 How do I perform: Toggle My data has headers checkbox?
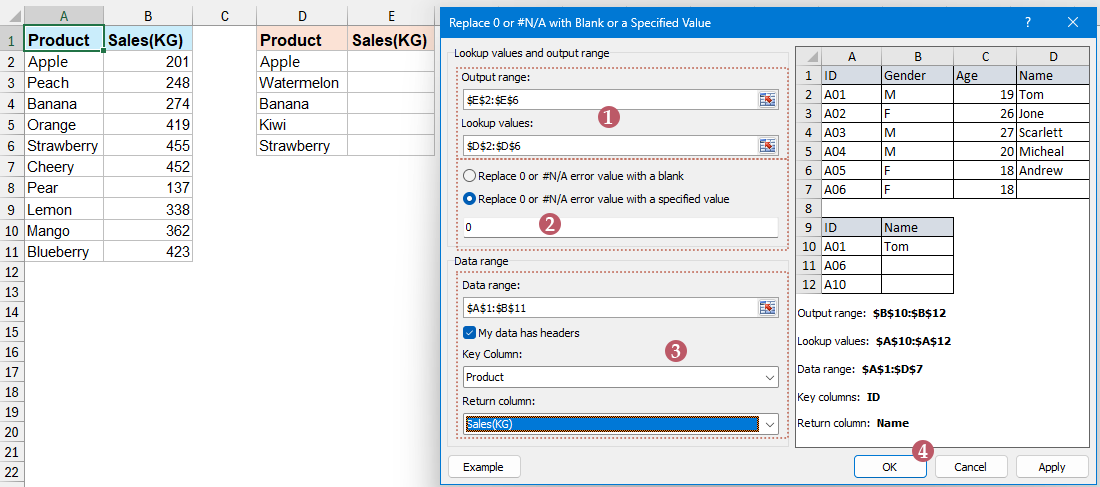click(471, 333)
